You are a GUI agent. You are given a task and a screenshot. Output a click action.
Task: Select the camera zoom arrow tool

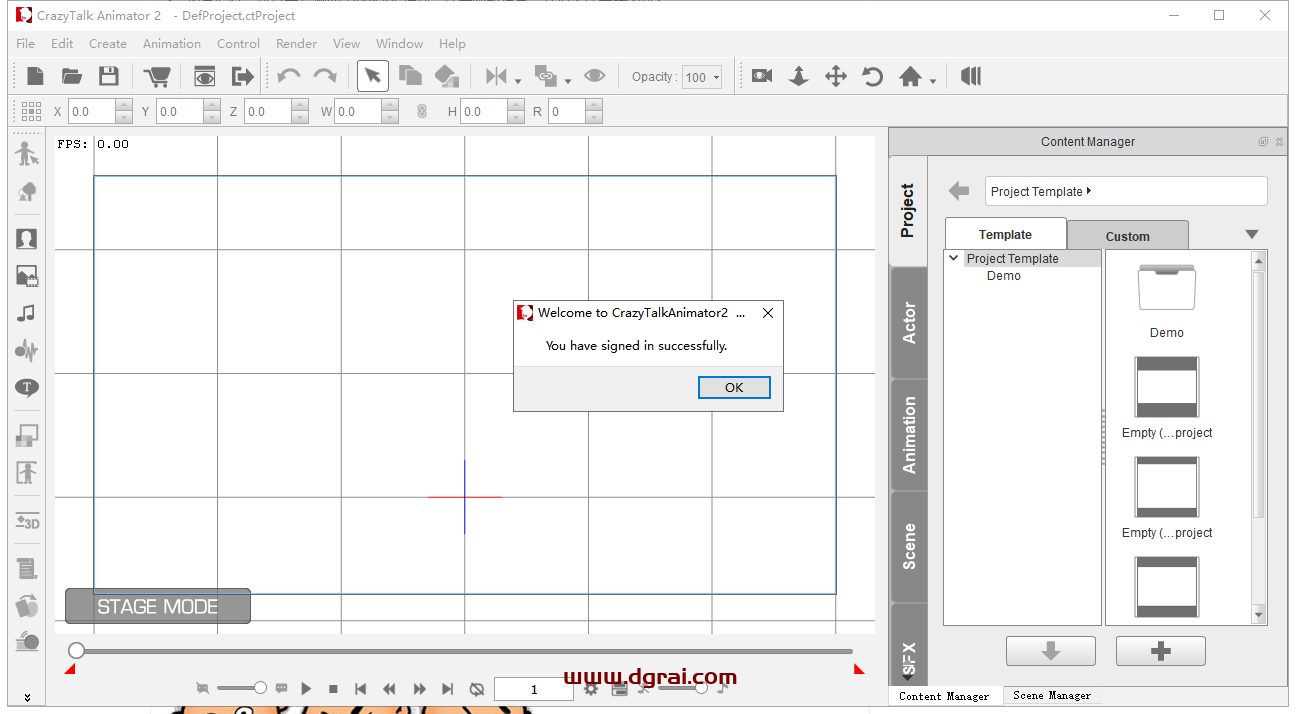tap(799, 76)
